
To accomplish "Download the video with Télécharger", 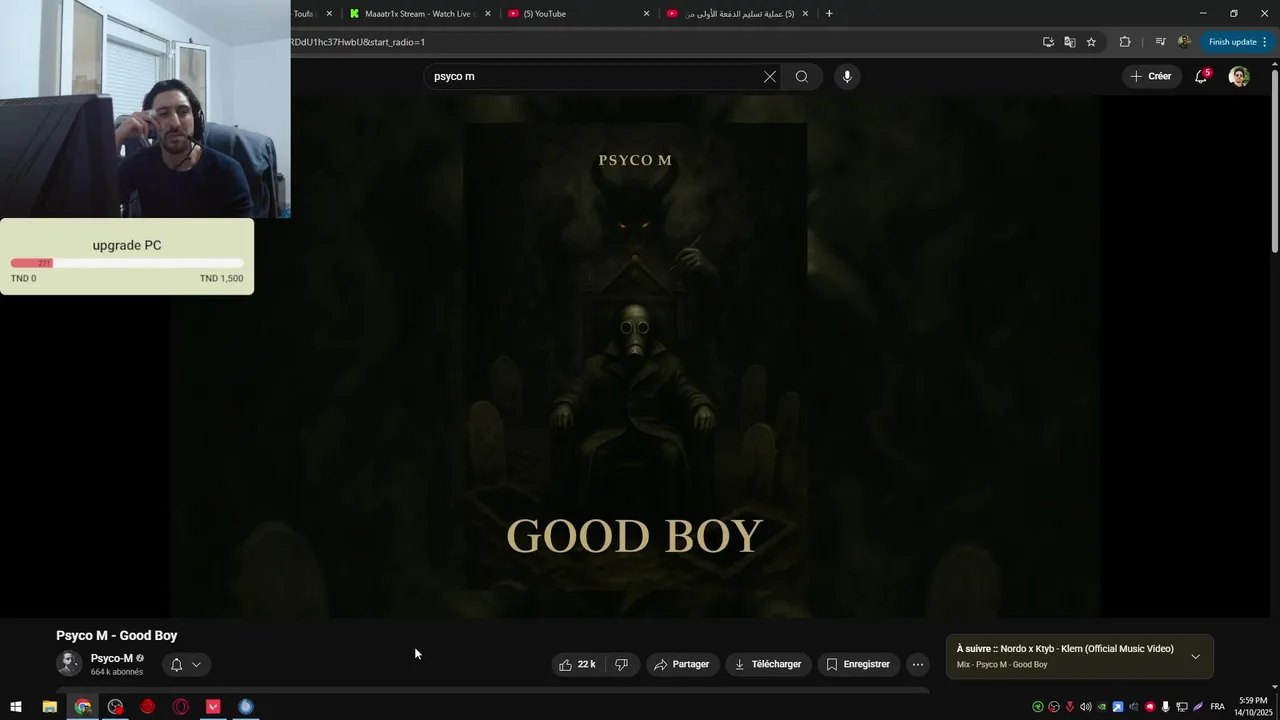I will [x=768, y=664].
